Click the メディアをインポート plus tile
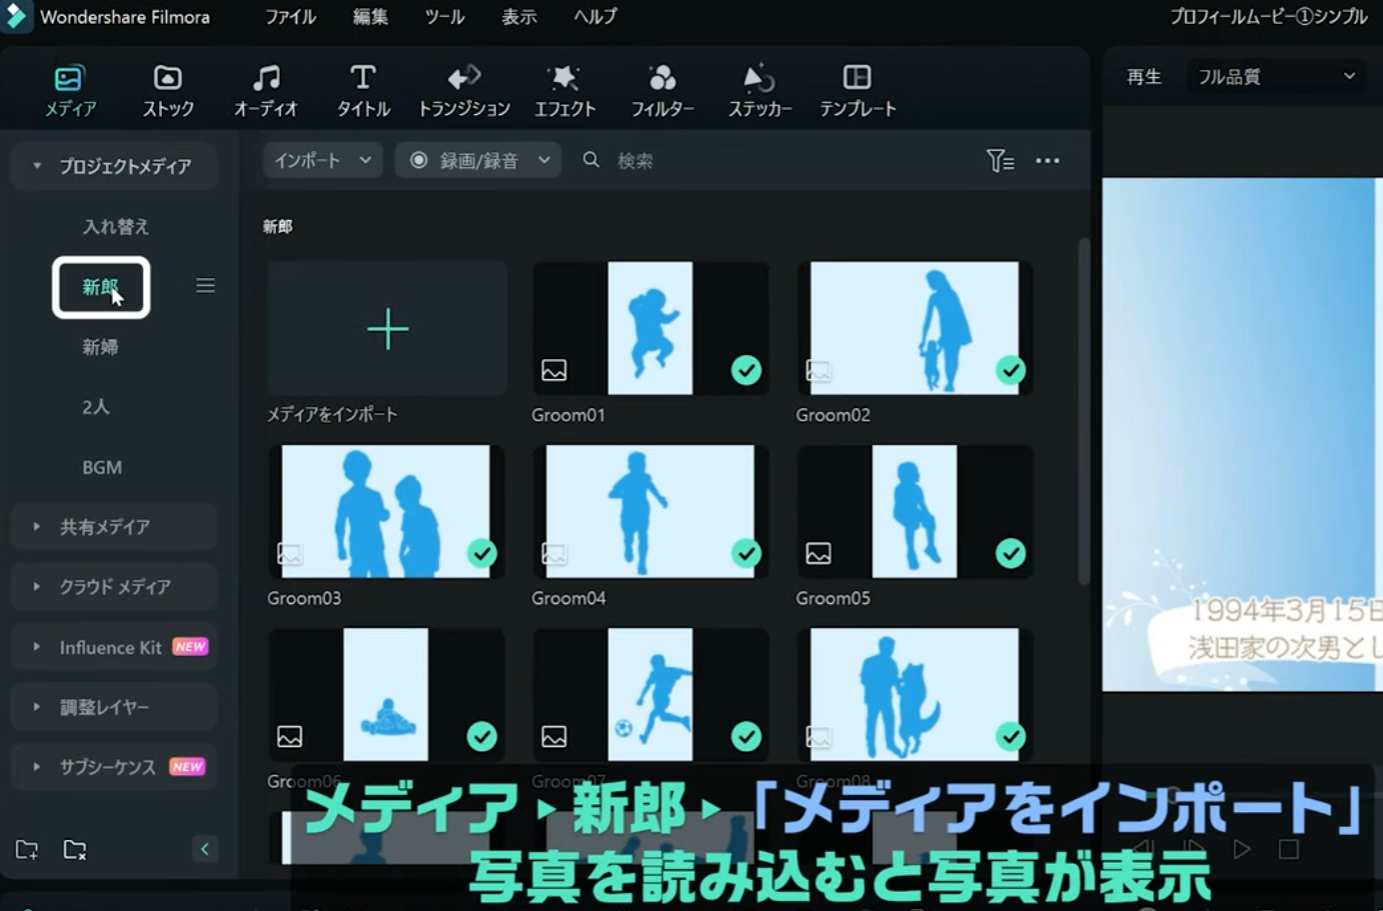This screenshot has width=1383, height=911. (387, 329)
